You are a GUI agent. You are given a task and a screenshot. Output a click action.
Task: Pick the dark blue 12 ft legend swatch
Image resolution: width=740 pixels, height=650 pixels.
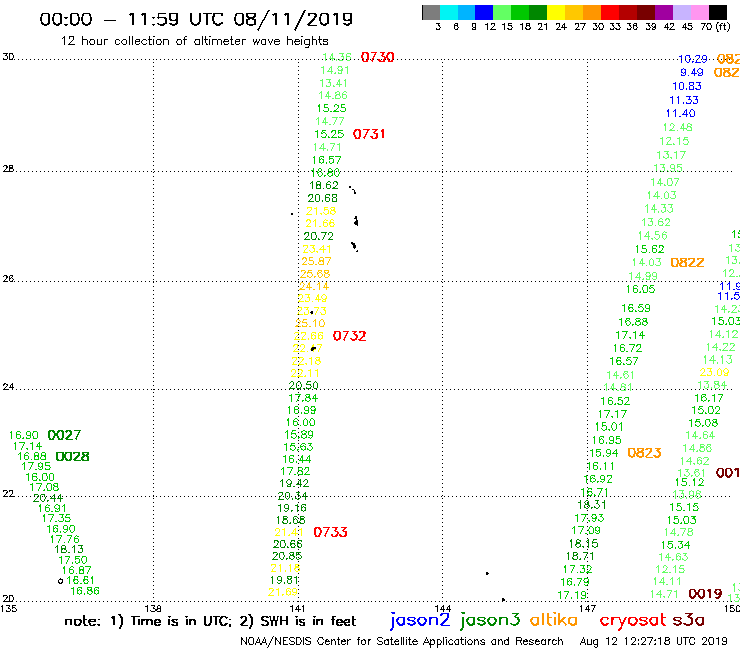tap(485, 13)
